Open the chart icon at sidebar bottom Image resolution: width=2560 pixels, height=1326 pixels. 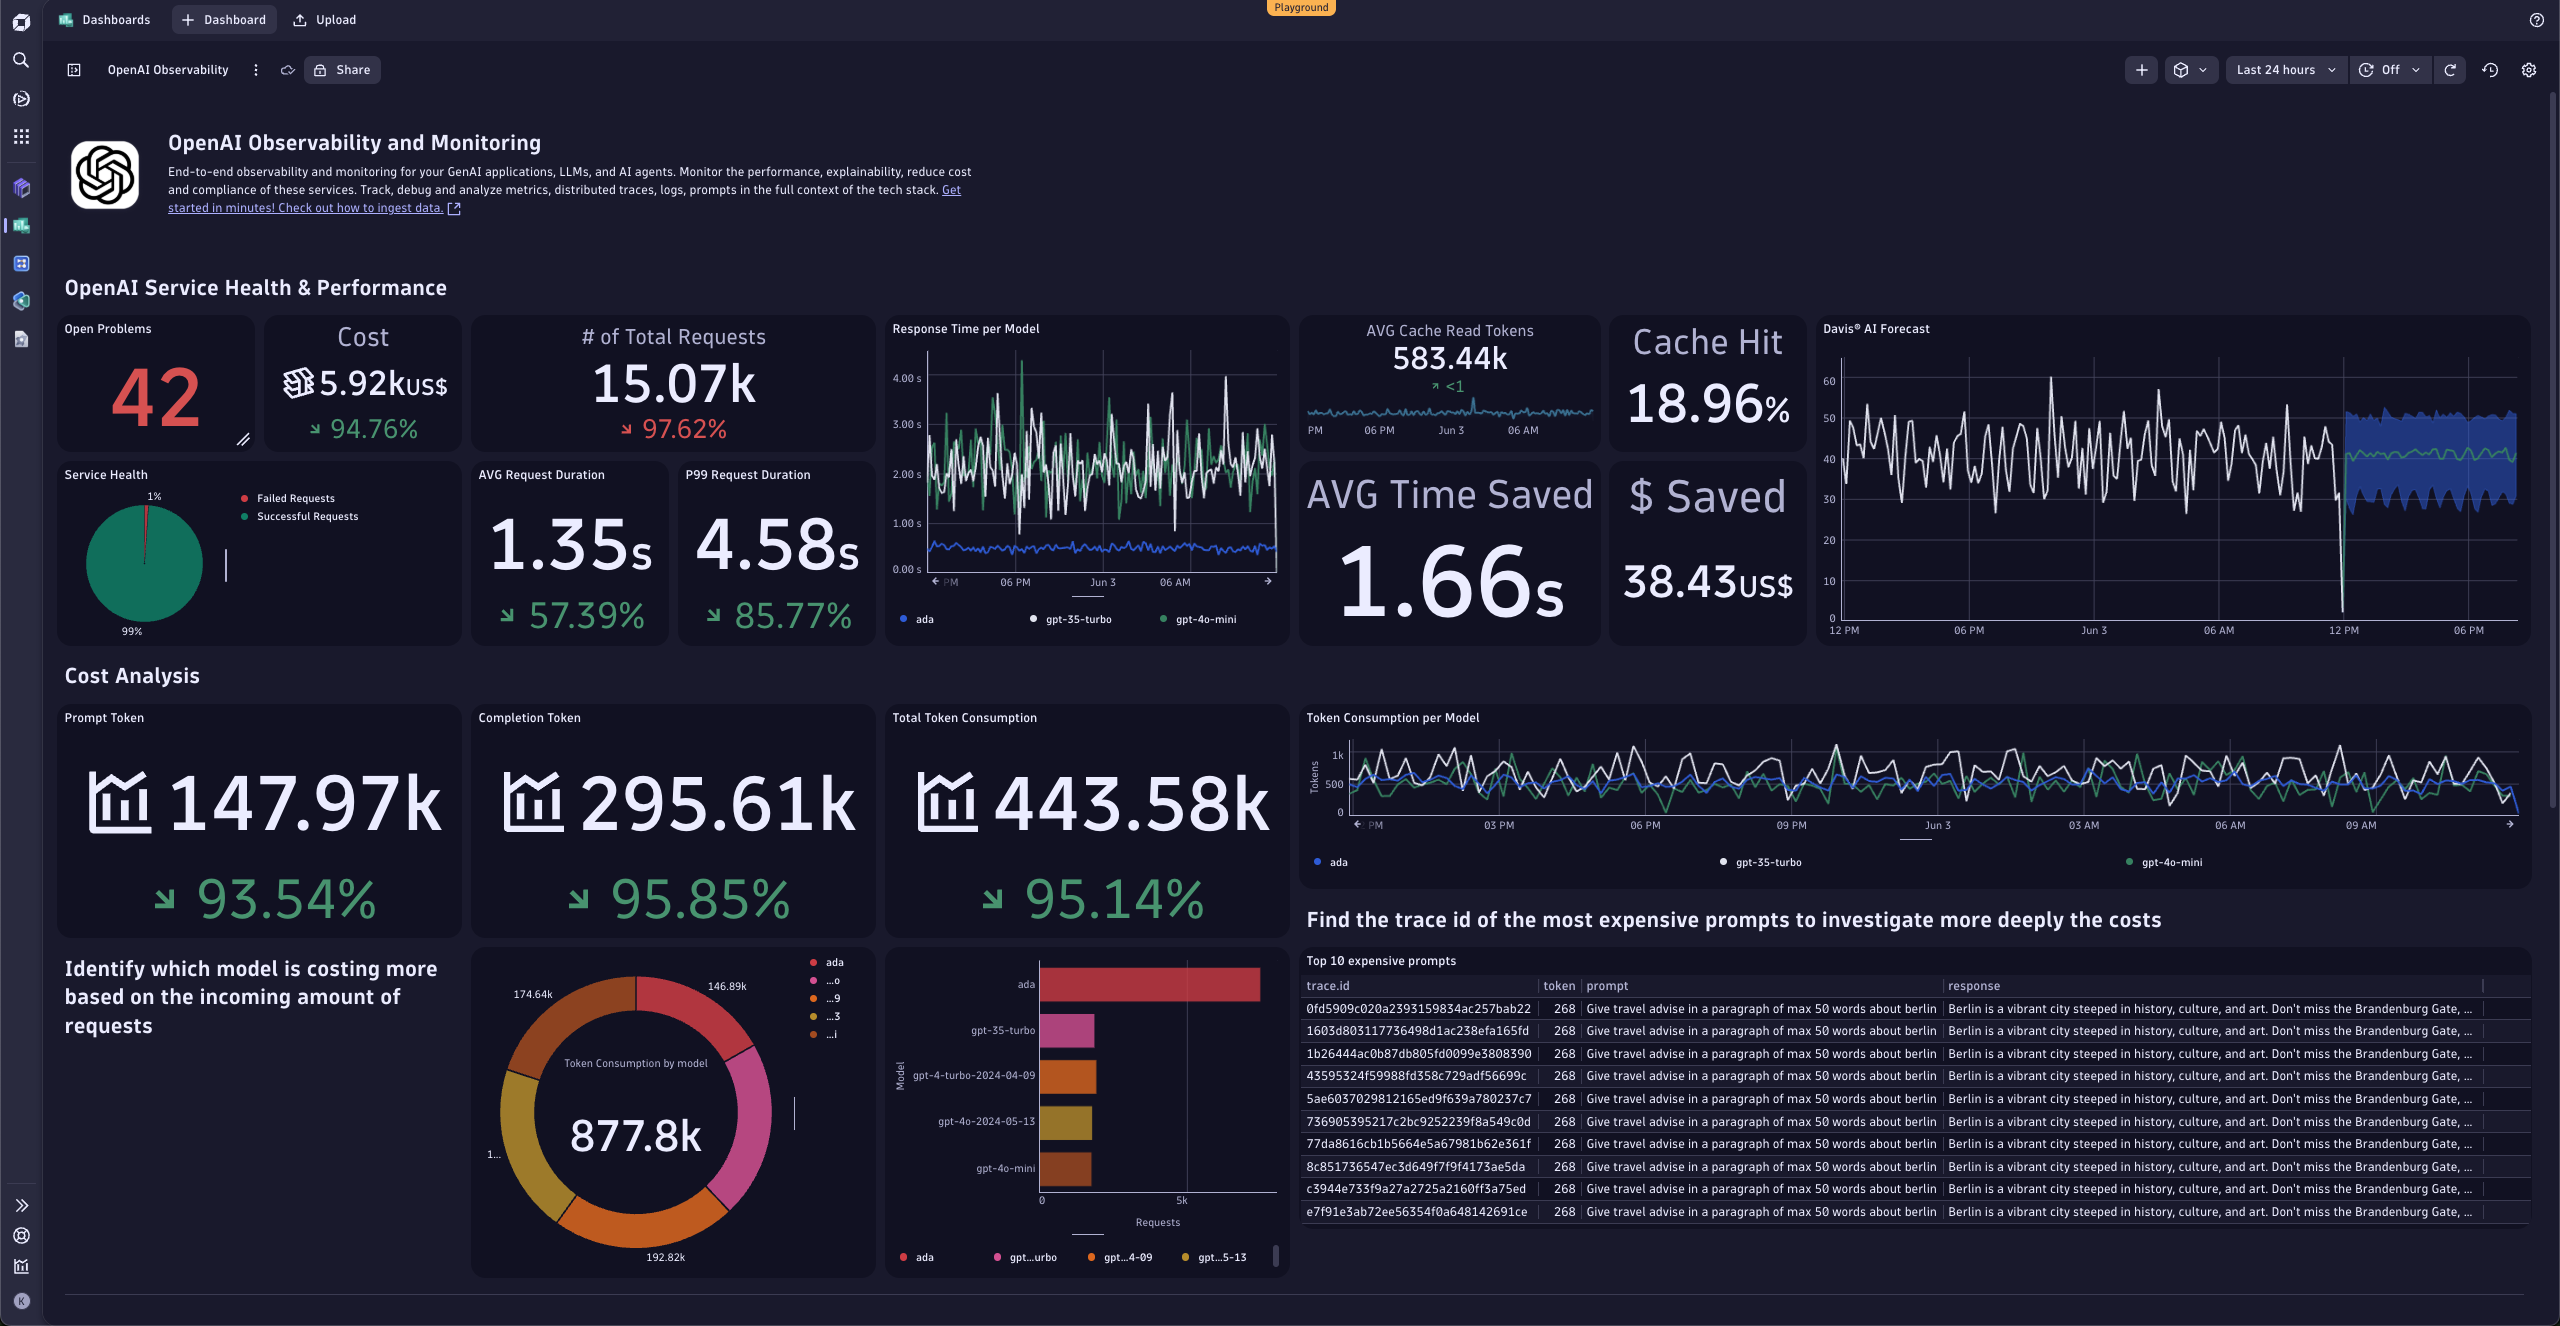[21, 1267]
